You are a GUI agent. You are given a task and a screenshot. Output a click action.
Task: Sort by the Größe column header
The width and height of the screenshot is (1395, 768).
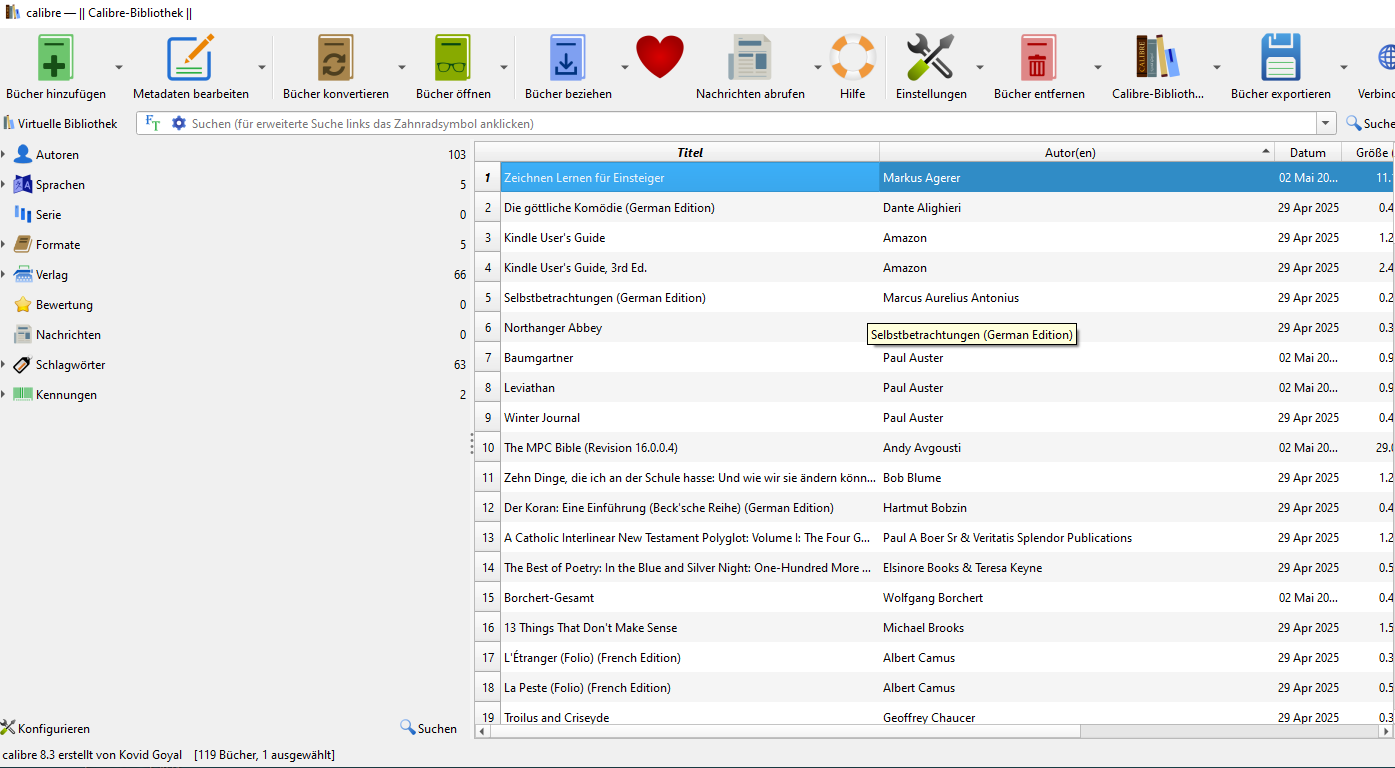pos(1368,152)
